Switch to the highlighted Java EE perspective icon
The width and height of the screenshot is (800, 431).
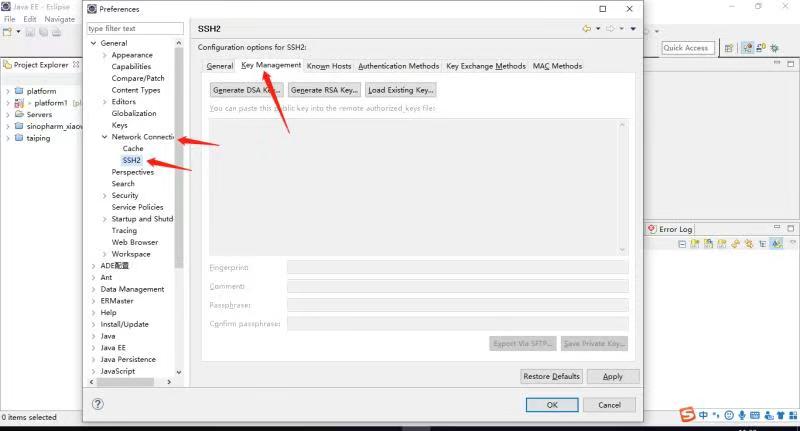click(x=747, y=48)
